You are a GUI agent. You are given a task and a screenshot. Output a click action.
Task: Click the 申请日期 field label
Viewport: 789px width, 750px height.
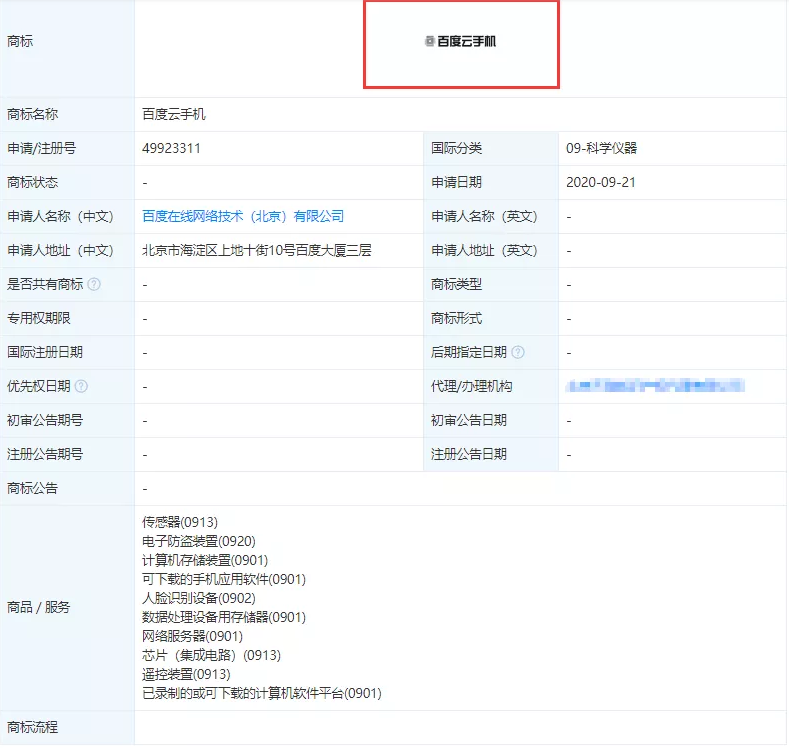456,182
